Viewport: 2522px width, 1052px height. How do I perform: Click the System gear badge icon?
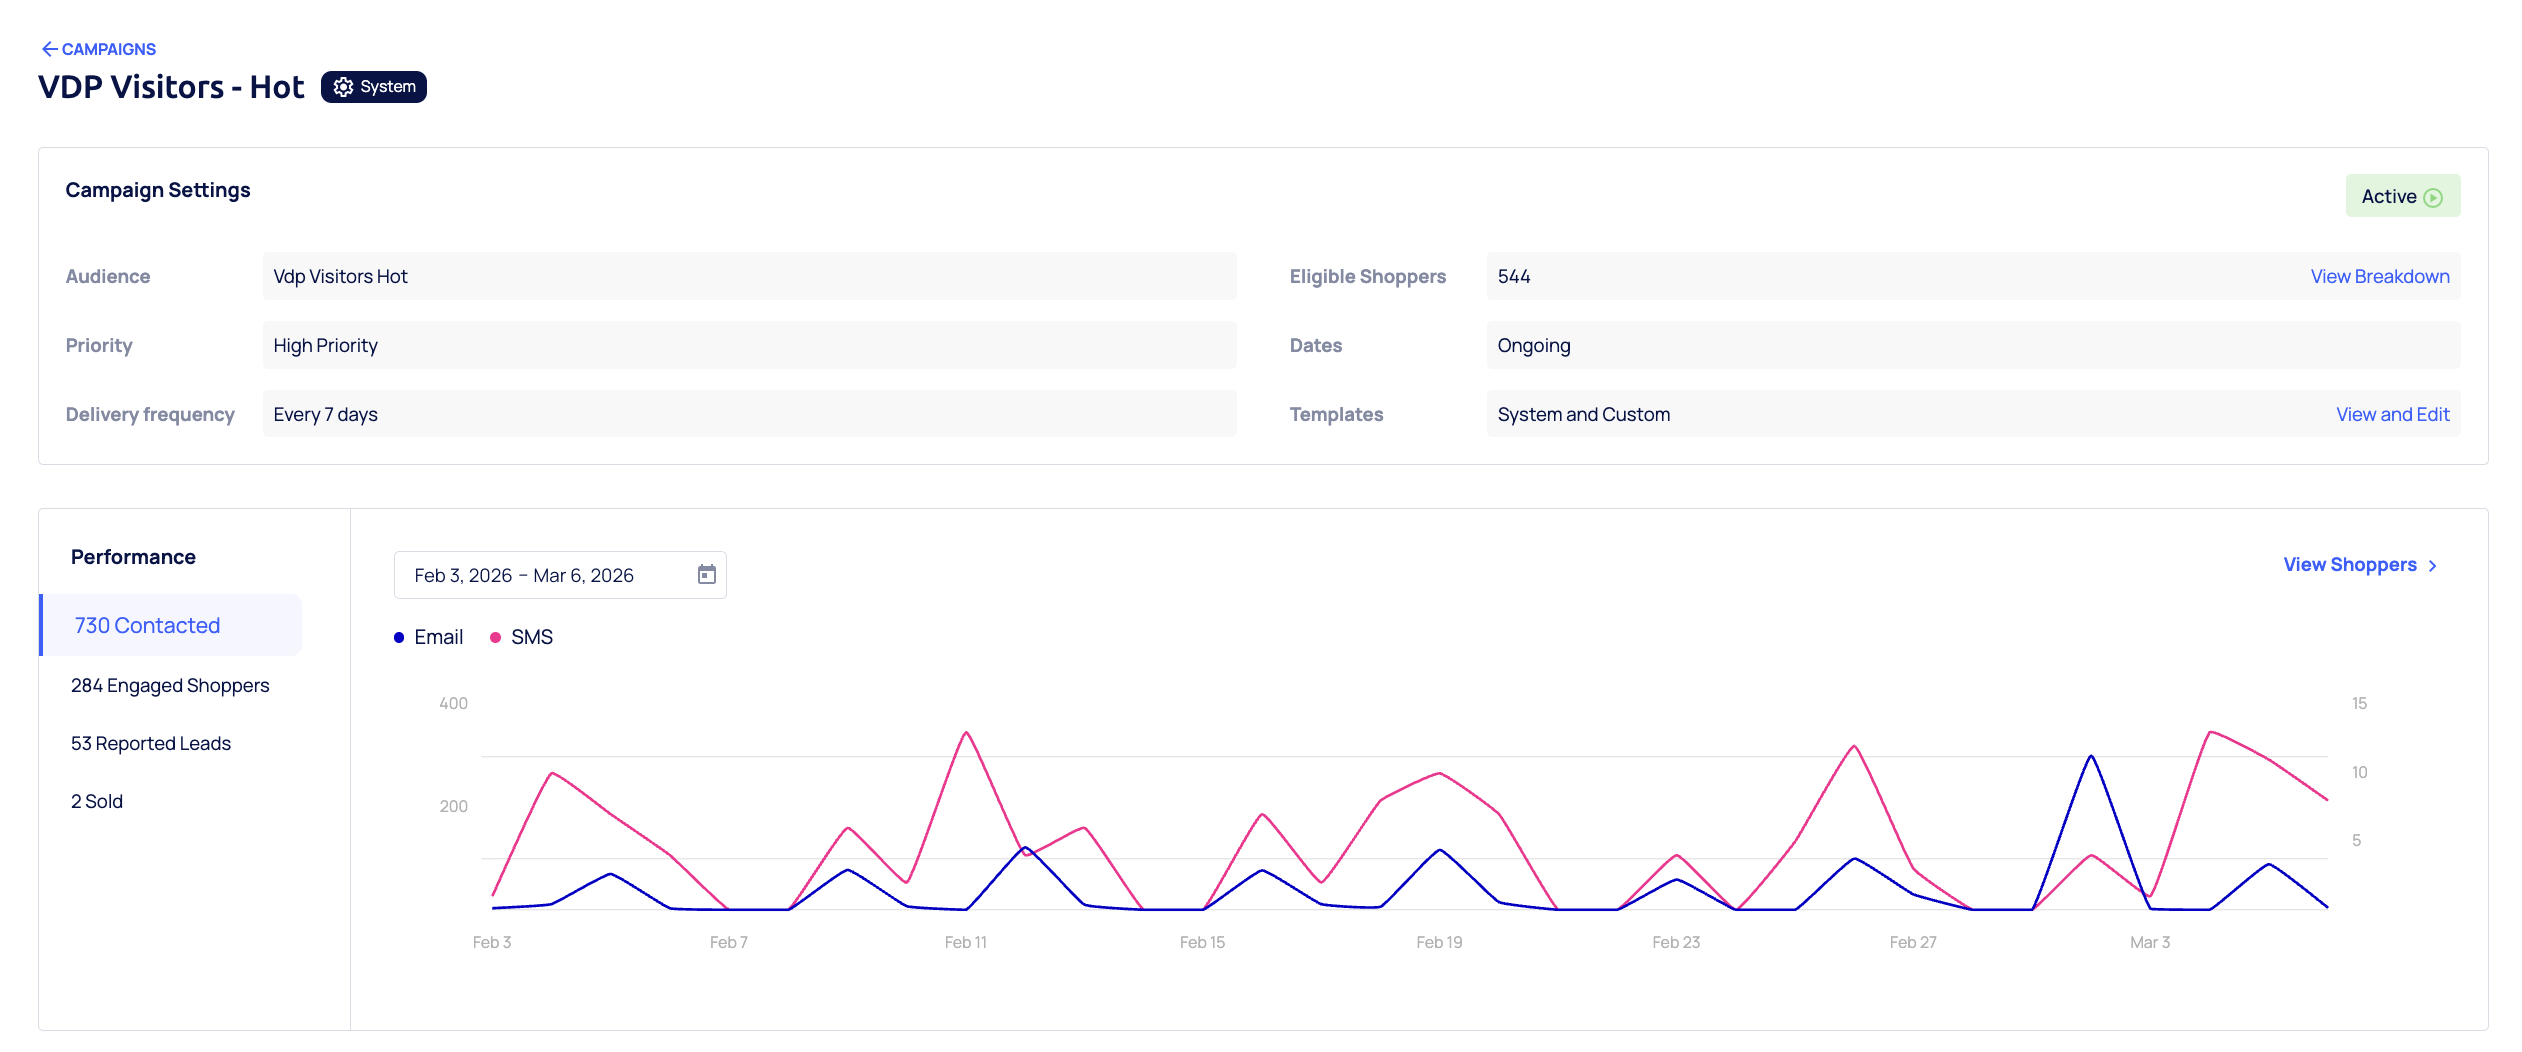(343, 87)
